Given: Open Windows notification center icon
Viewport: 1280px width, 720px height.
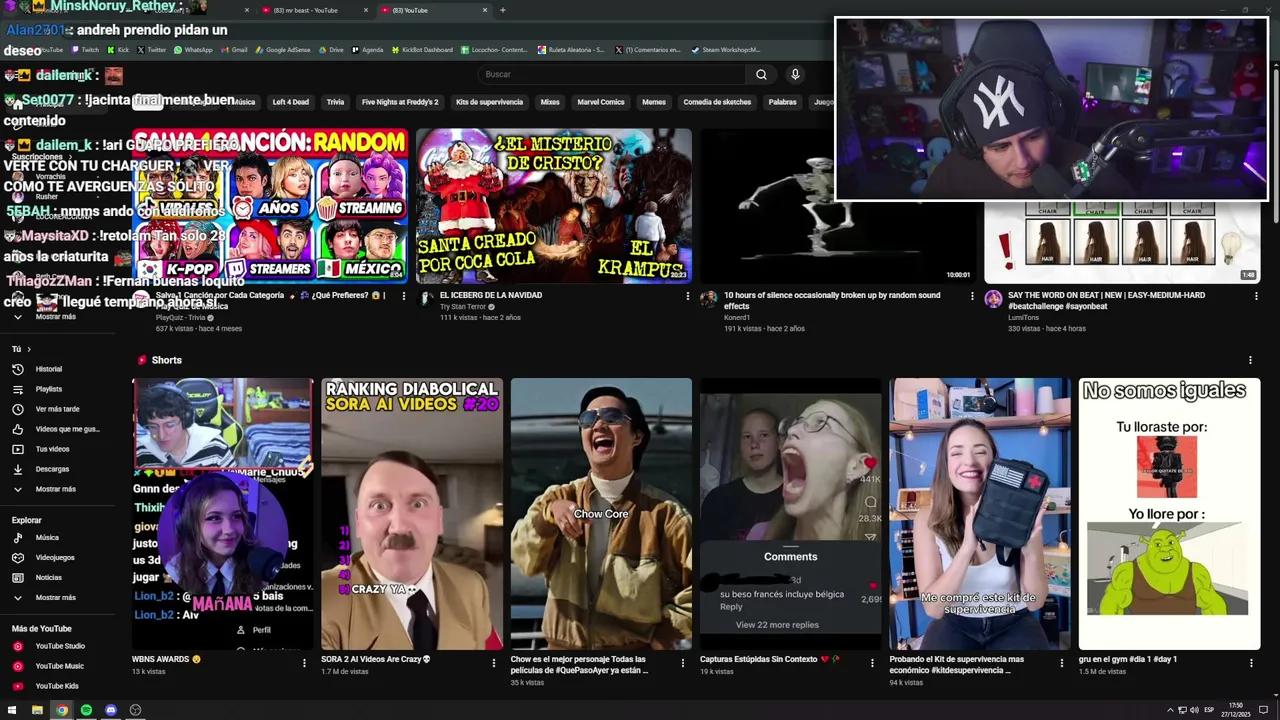Looking at the screenshot, I should (x=1264, y=710).
